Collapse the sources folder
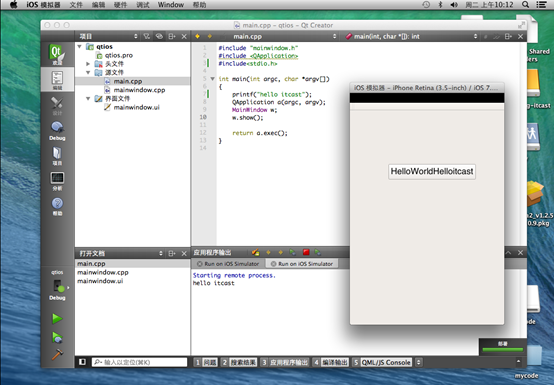The width and height of the screenshot is (554, 385). click(88, 72)
